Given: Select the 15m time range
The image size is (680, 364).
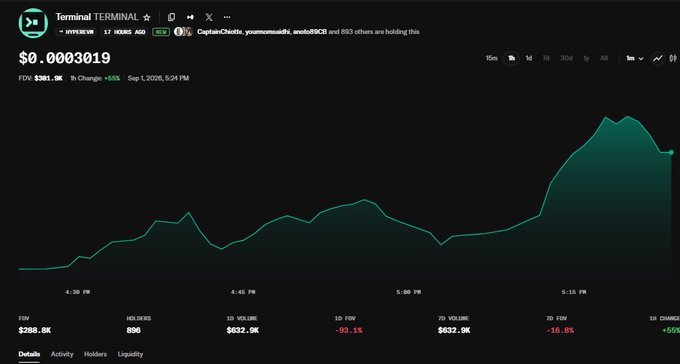Looking at the screenshot, I should tap(491, 58).
